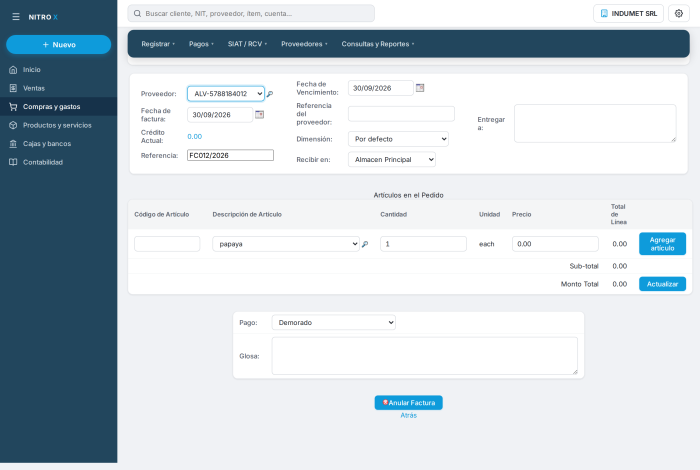Screen dimensions: 700x470
Task: Open the Pago Demorado dropdown
Action: (333, 322)
